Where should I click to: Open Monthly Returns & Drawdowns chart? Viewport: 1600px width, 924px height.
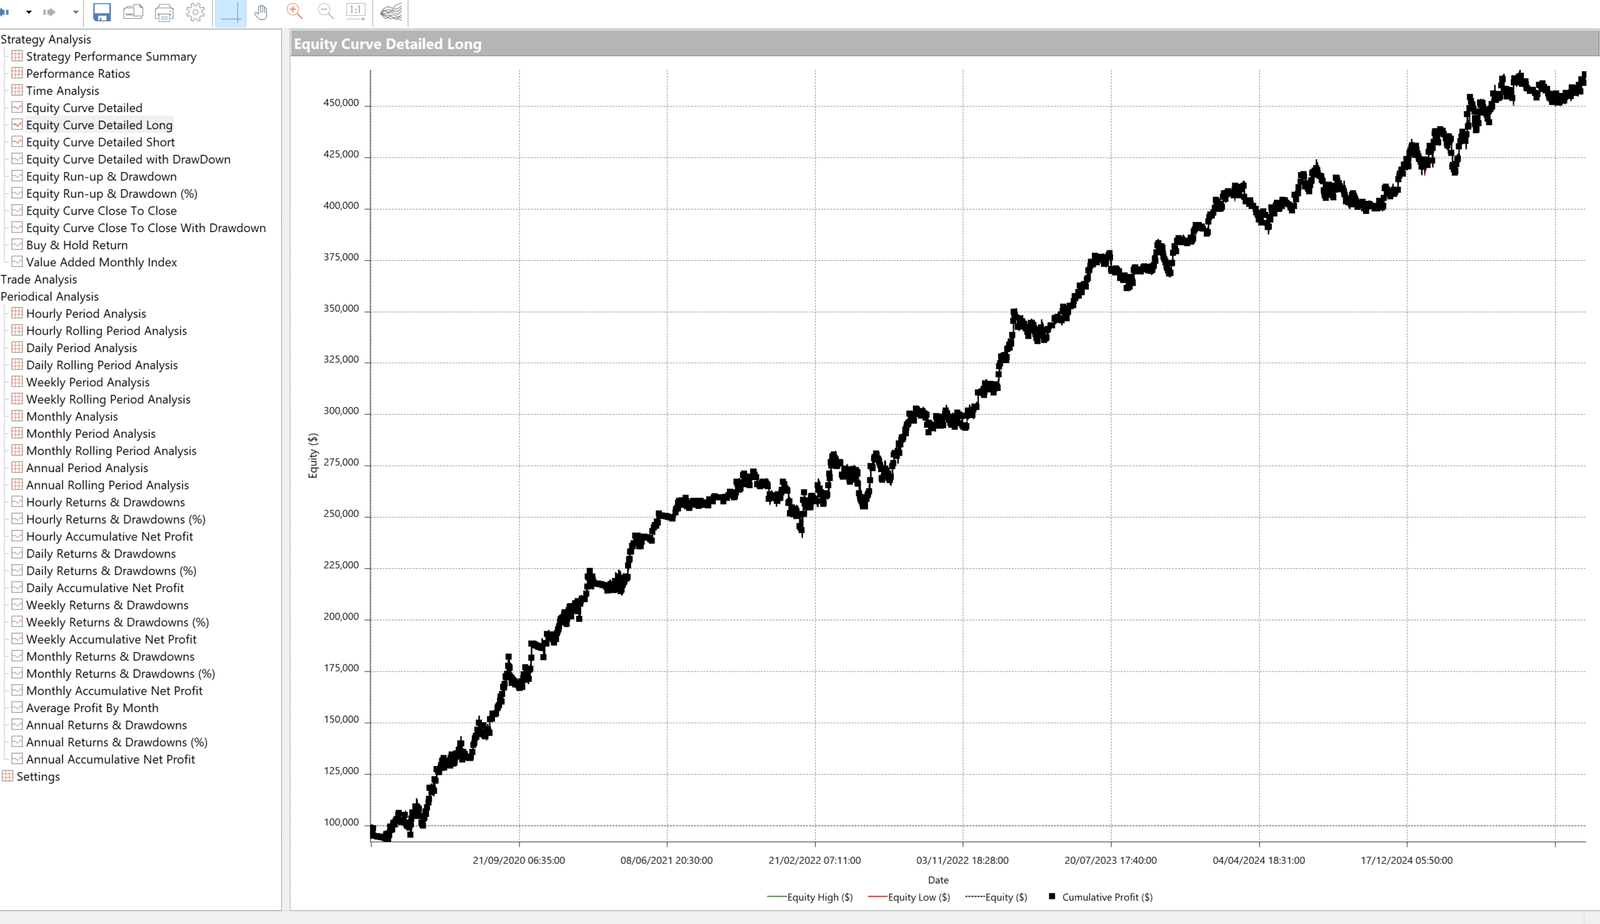point(110,656)
